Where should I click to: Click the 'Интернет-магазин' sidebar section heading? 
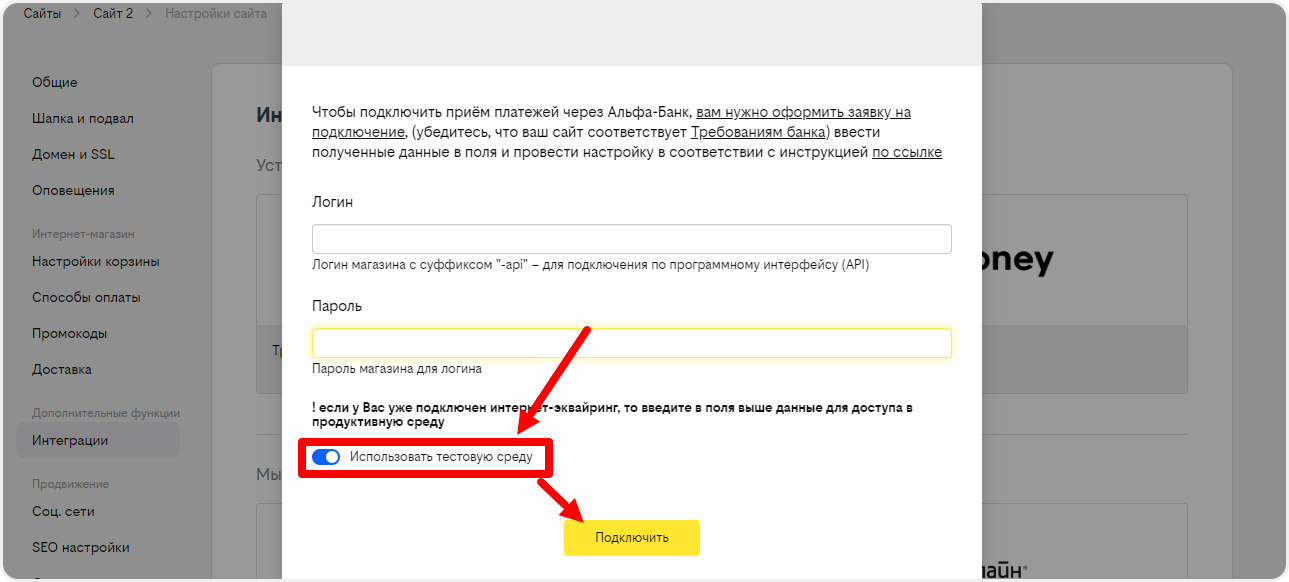coord(83,234)
